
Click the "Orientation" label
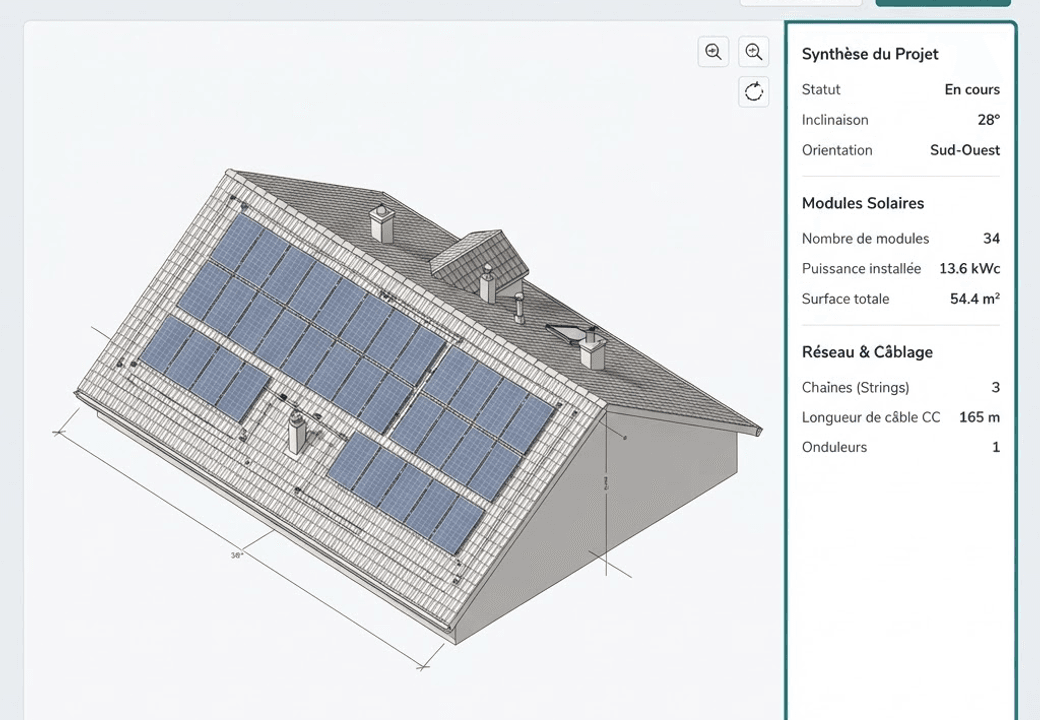pos(836,150)
